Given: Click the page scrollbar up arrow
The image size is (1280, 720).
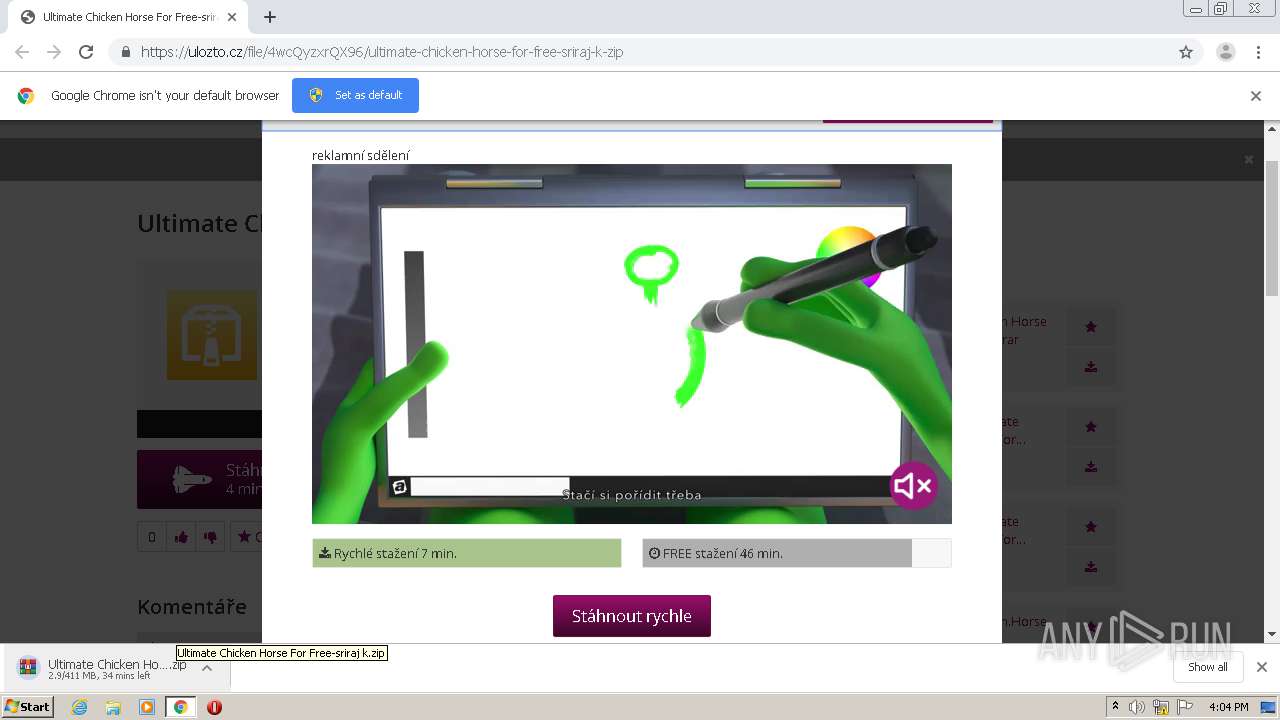Looking at the screenshot, I should [x=1272, y=129].
